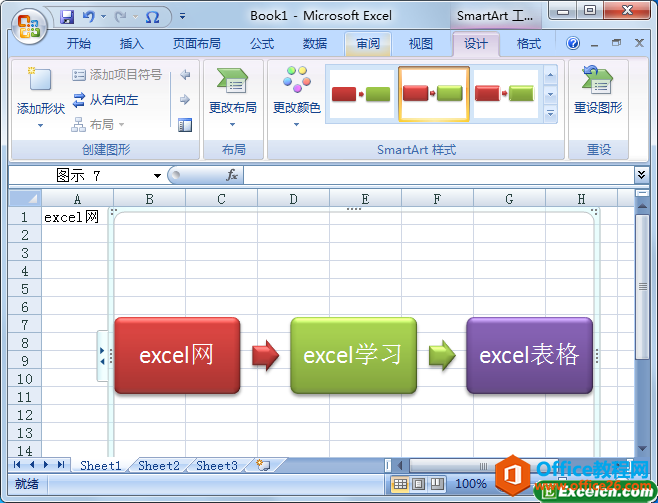
Task: Open the Sheet2 worksheet tab
Action: (x=159, y=465)
